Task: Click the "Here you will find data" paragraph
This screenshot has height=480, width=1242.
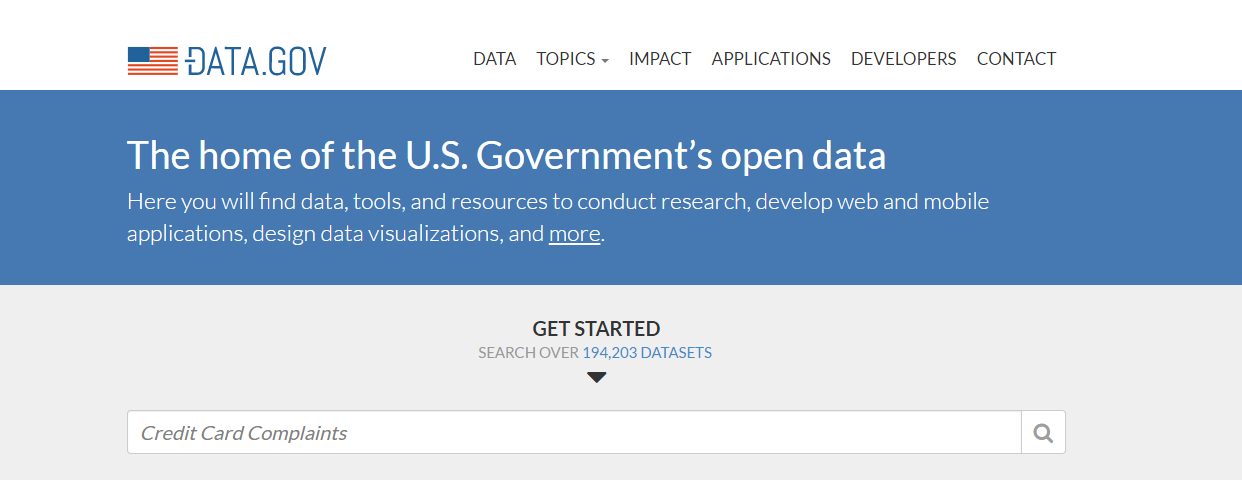Action: (557, 202)
